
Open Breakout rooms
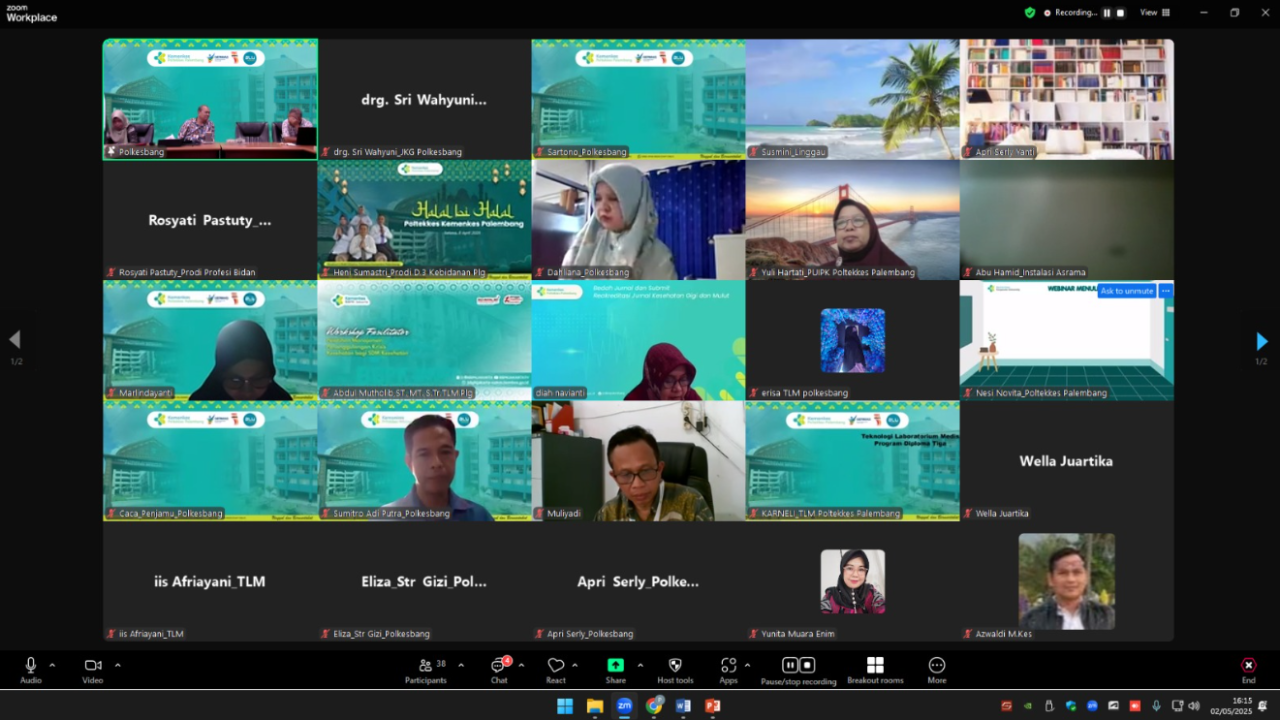click(x=875, y=669)
